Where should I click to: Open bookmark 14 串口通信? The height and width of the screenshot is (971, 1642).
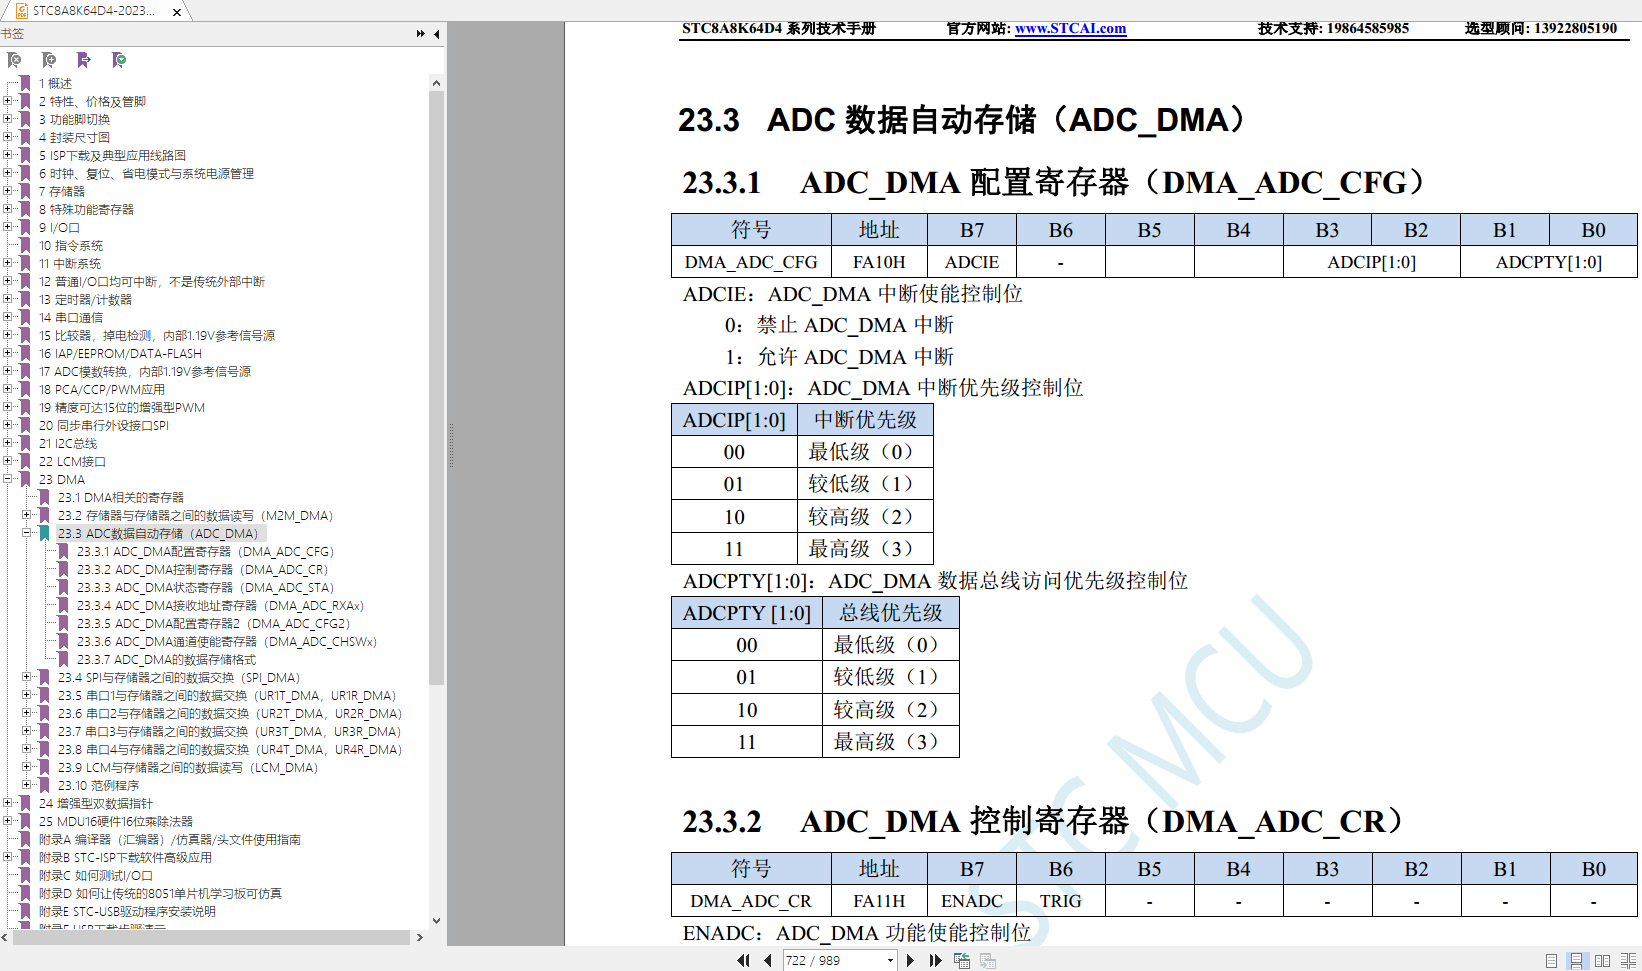click(71, 317)
